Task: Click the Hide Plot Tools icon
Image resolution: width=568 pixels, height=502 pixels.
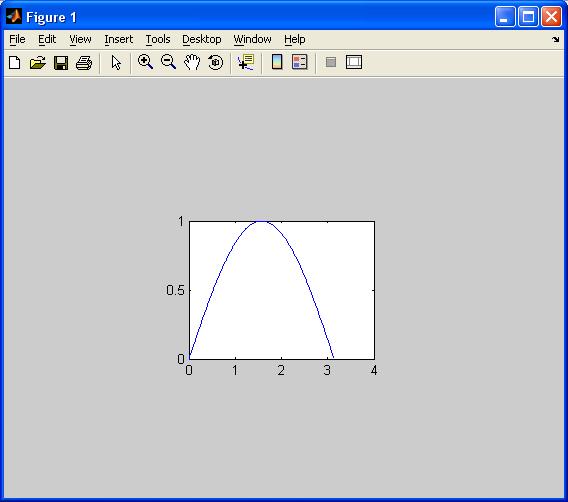Action: tap(331, 62)
